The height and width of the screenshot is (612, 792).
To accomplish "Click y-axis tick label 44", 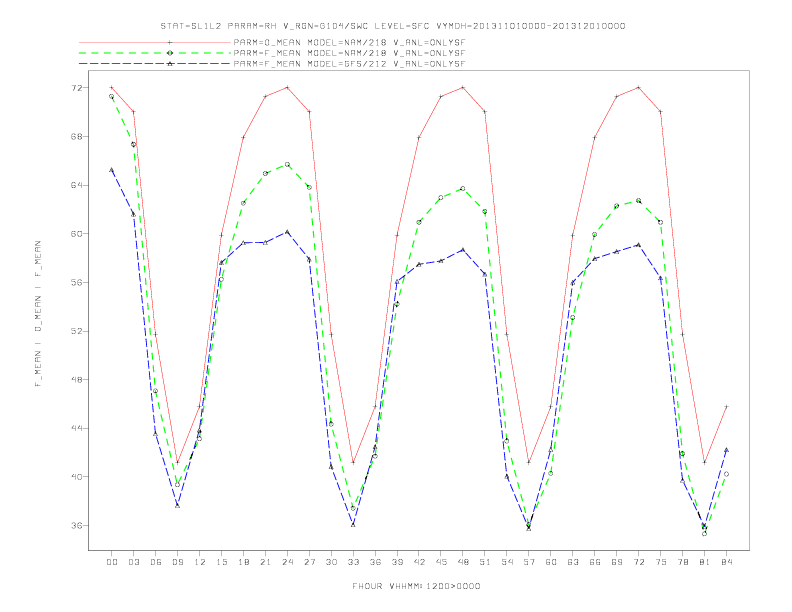I will [x=77, y=428].
